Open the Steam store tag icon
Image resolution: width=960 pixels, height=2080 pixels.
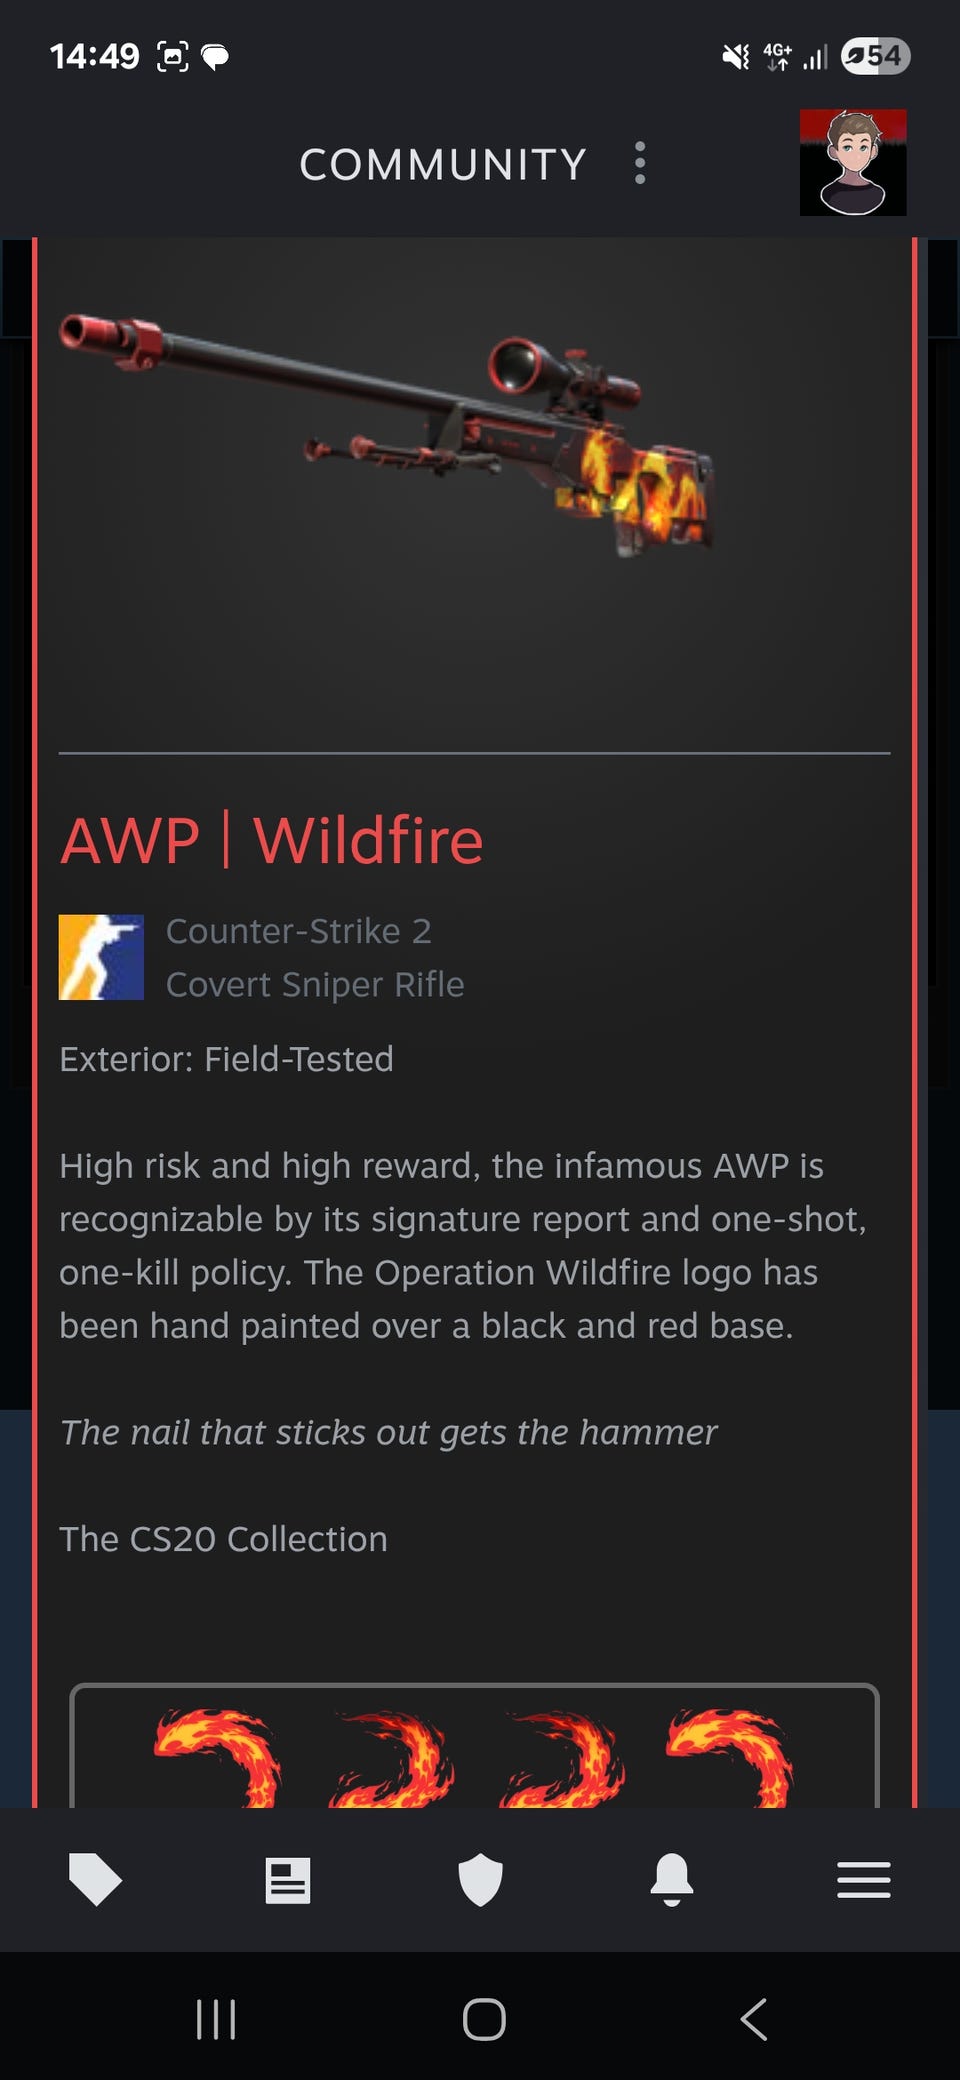coord(95,1879)
